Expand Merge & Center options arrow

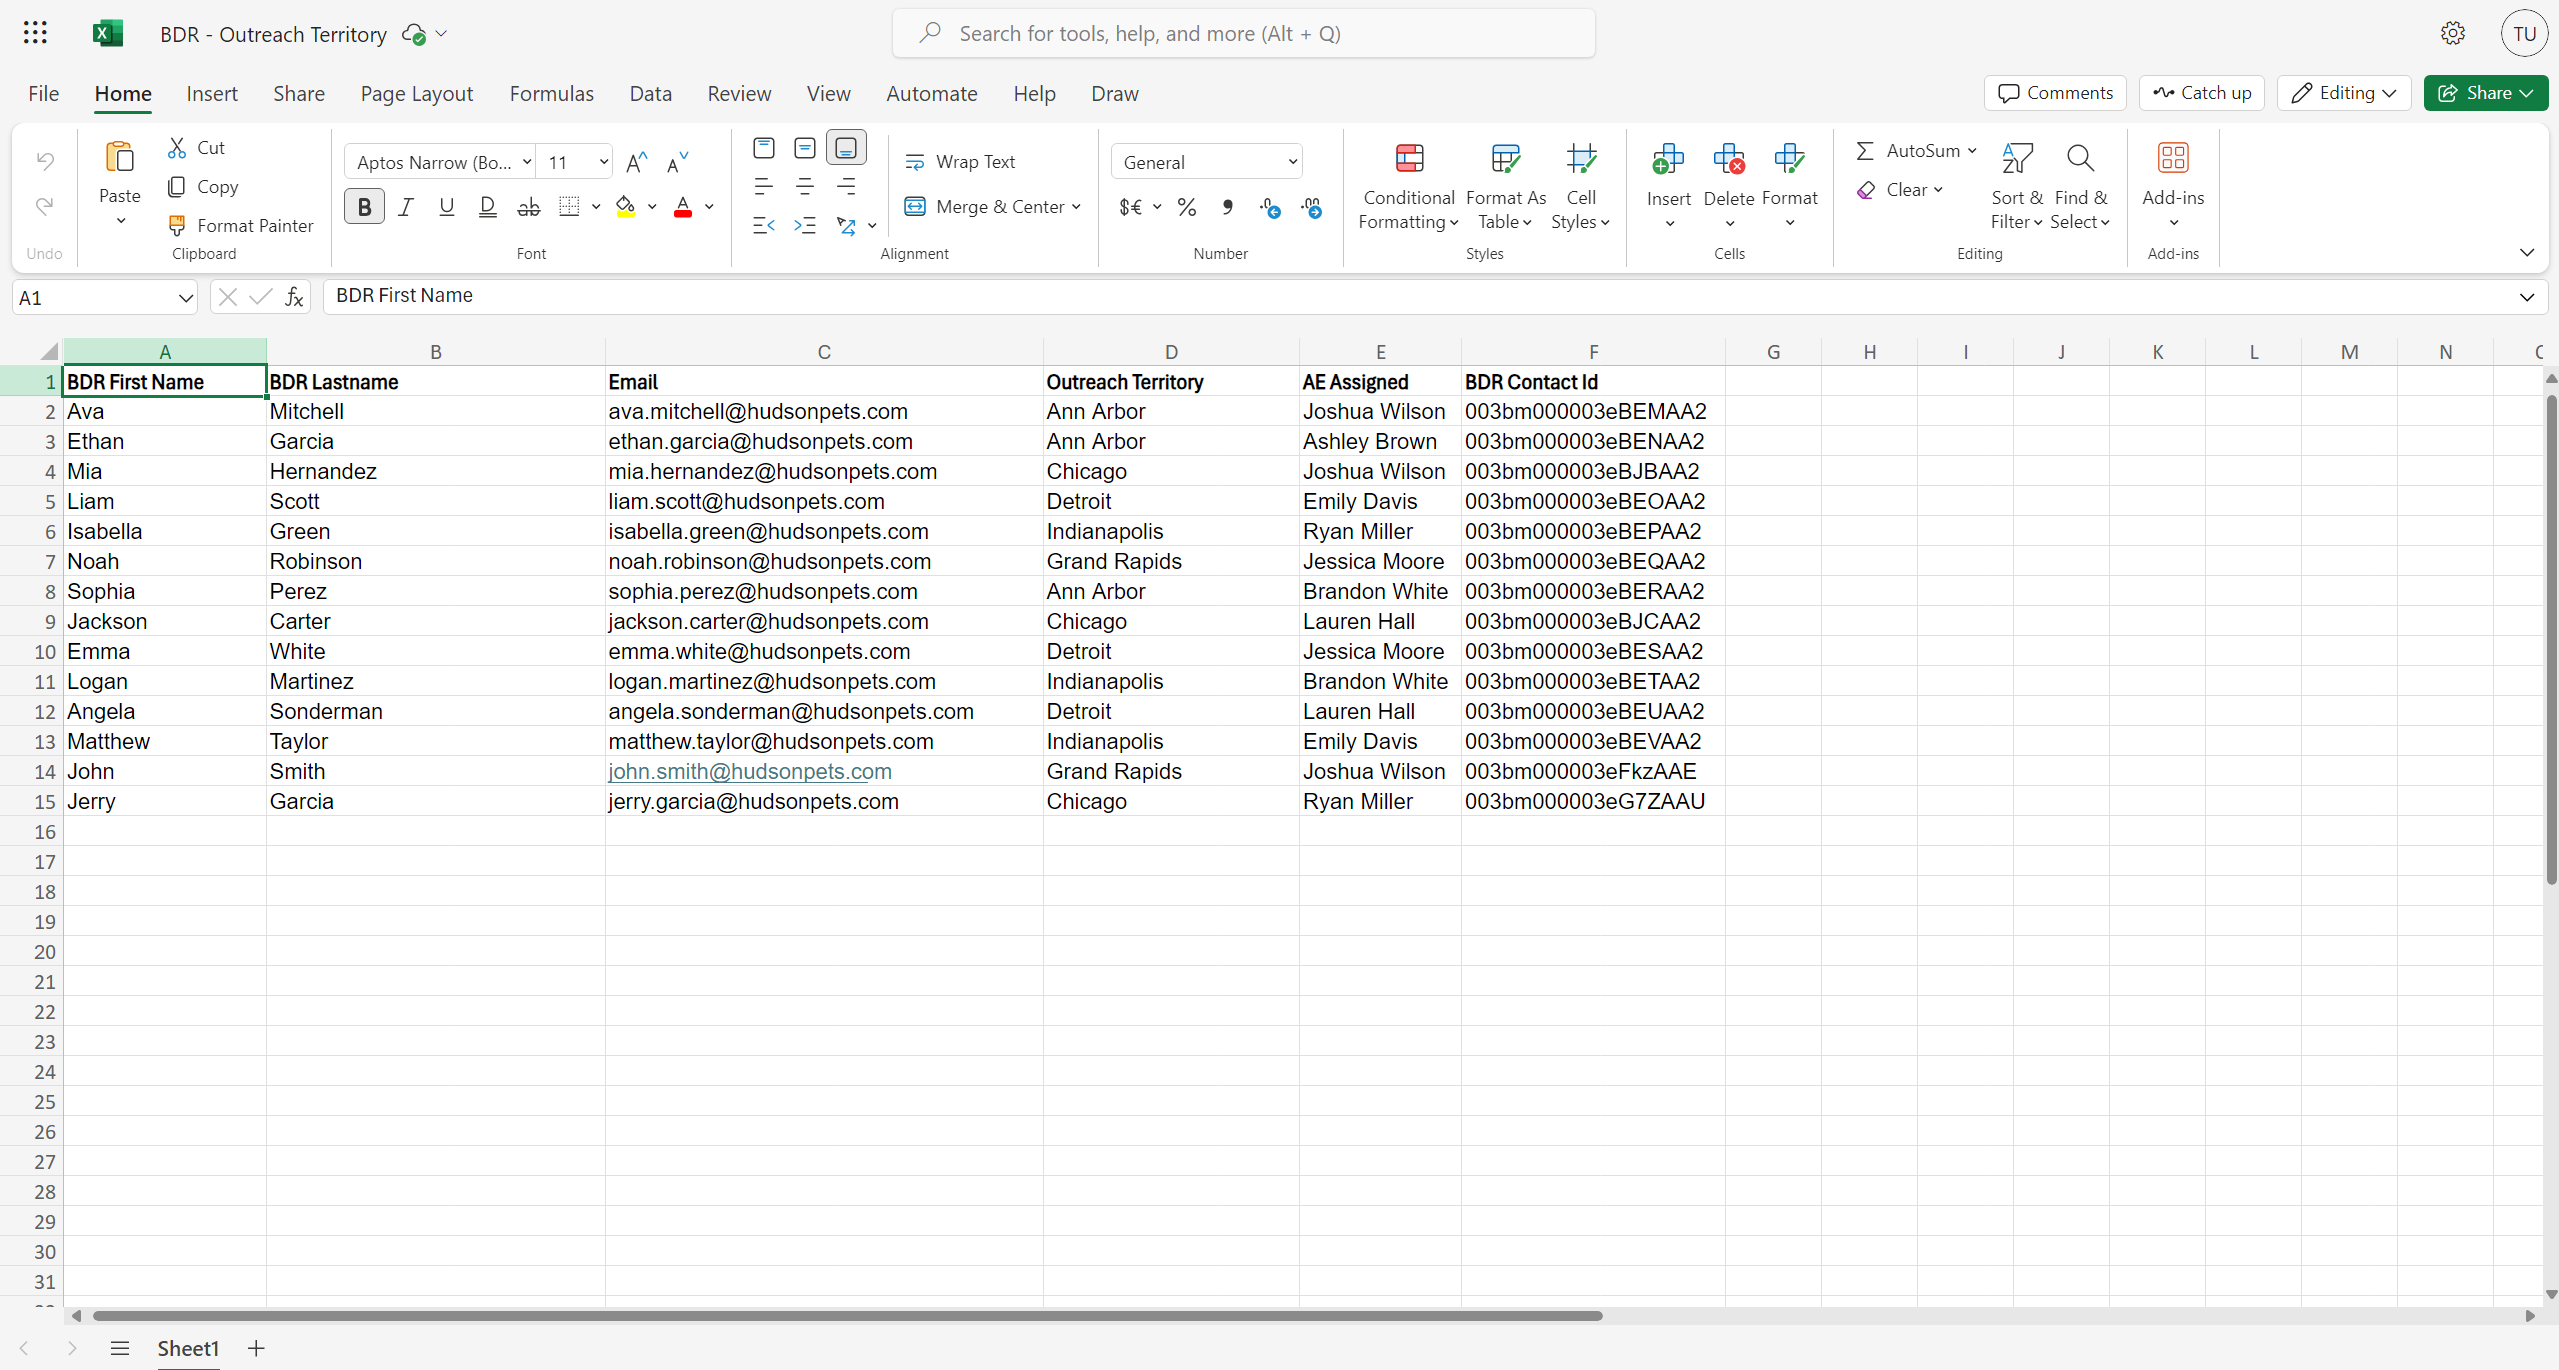[x=1076, y=207]
